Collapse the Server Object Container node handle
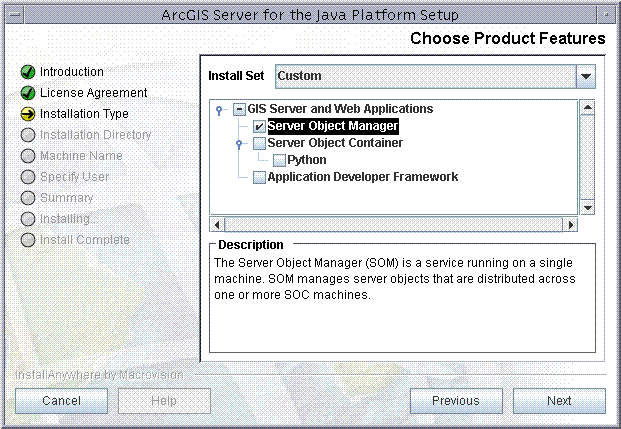This screenshot has width=621, height=429. [239, 144]
